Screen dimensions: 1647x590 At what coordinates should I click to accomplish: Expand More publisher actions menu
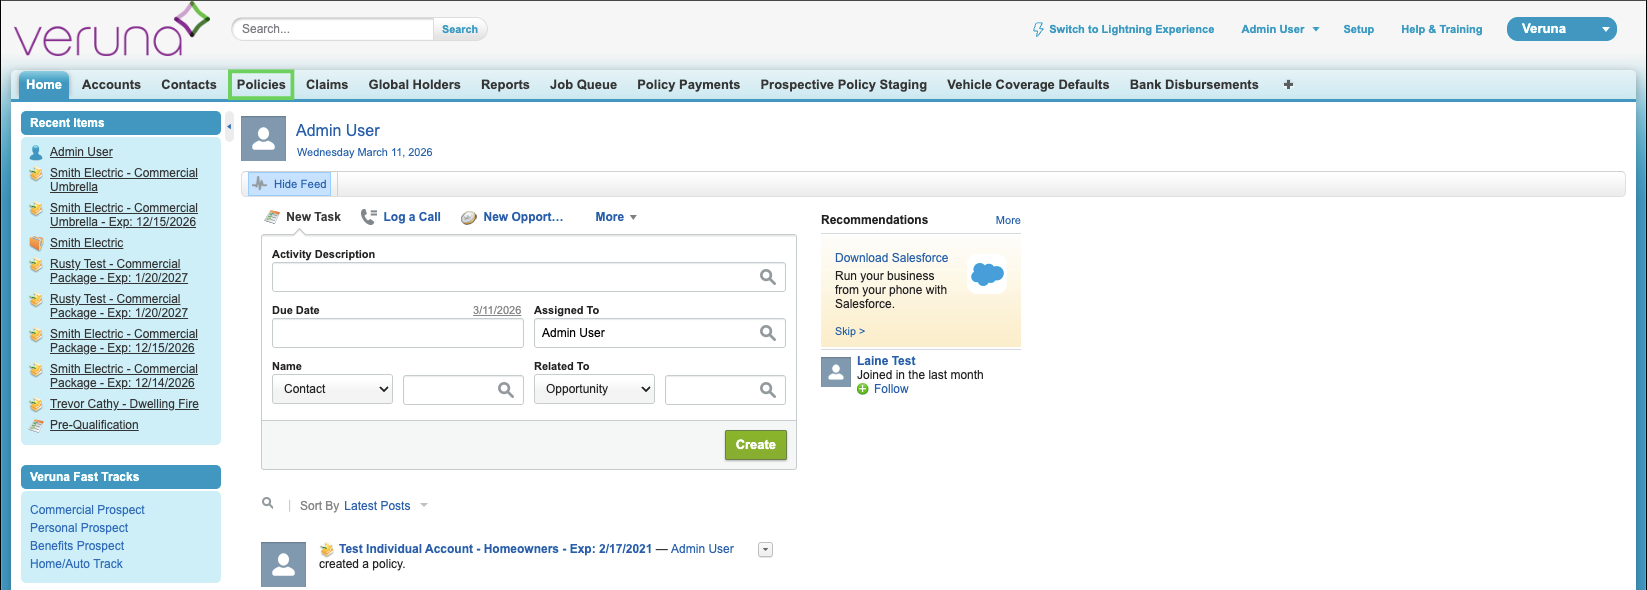(x=616, y=217)
